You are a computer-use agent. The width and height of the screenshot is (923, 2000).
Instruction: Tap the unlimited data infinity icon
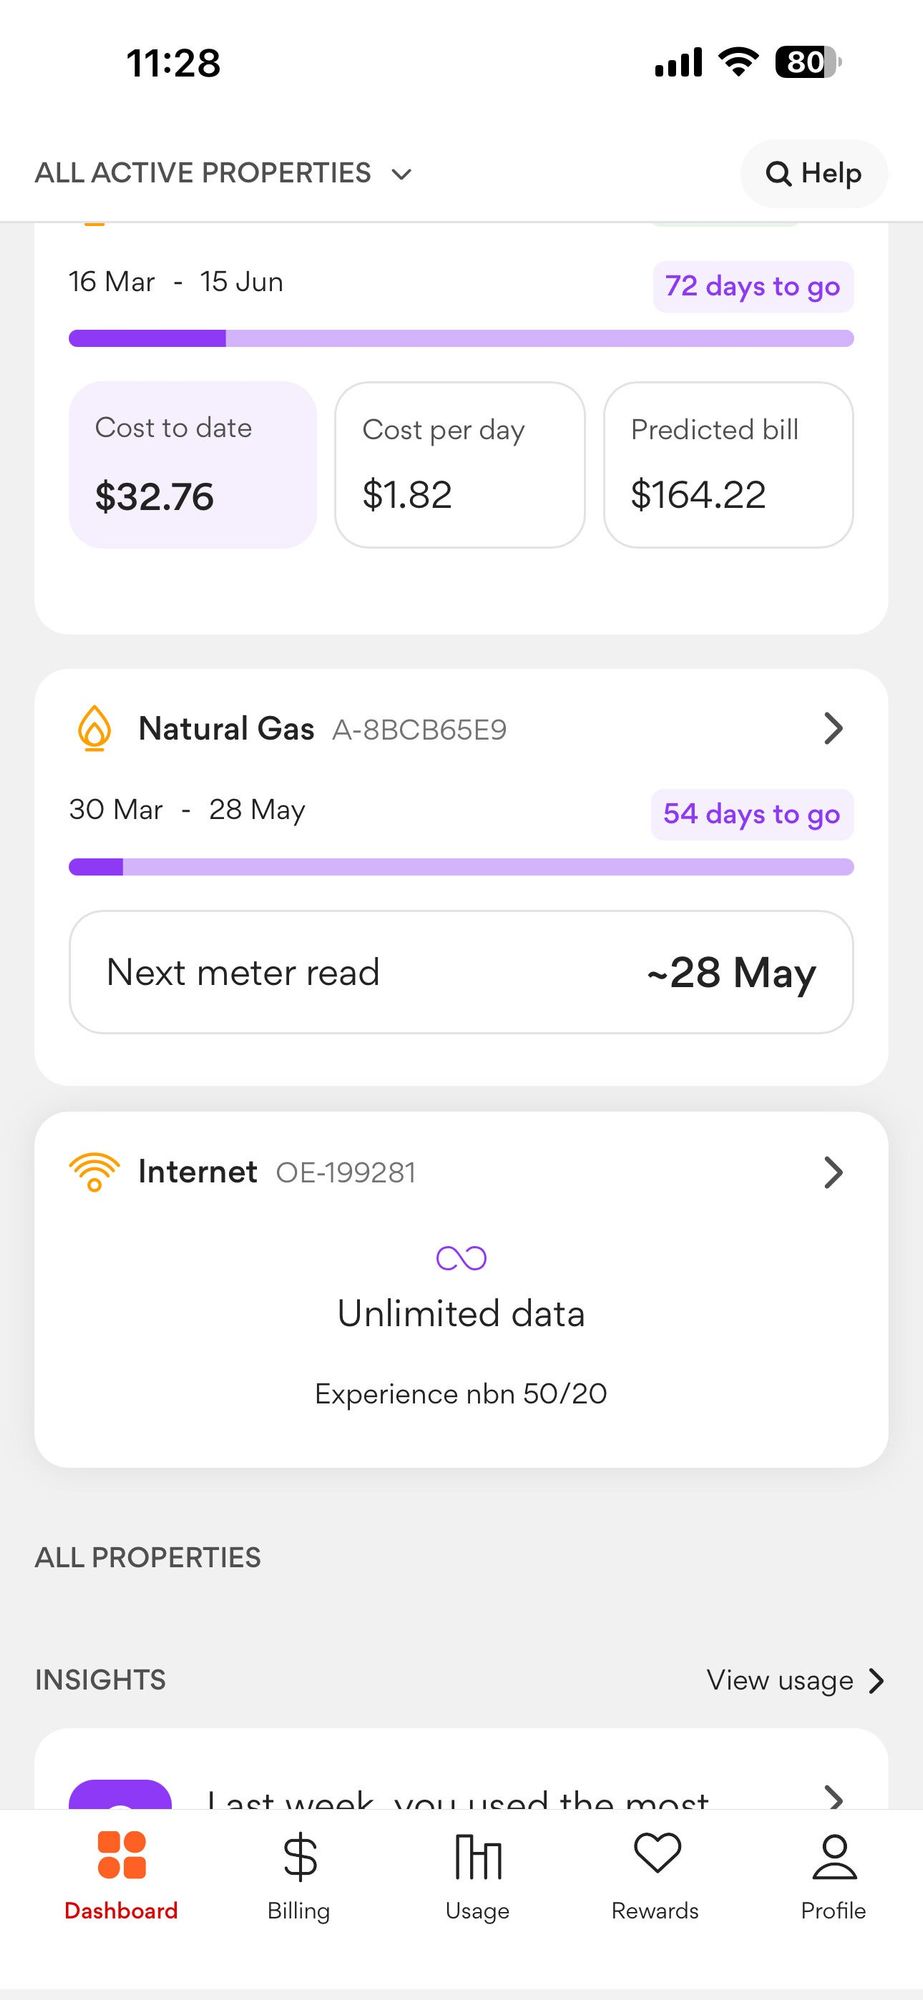click(461, 1258)
